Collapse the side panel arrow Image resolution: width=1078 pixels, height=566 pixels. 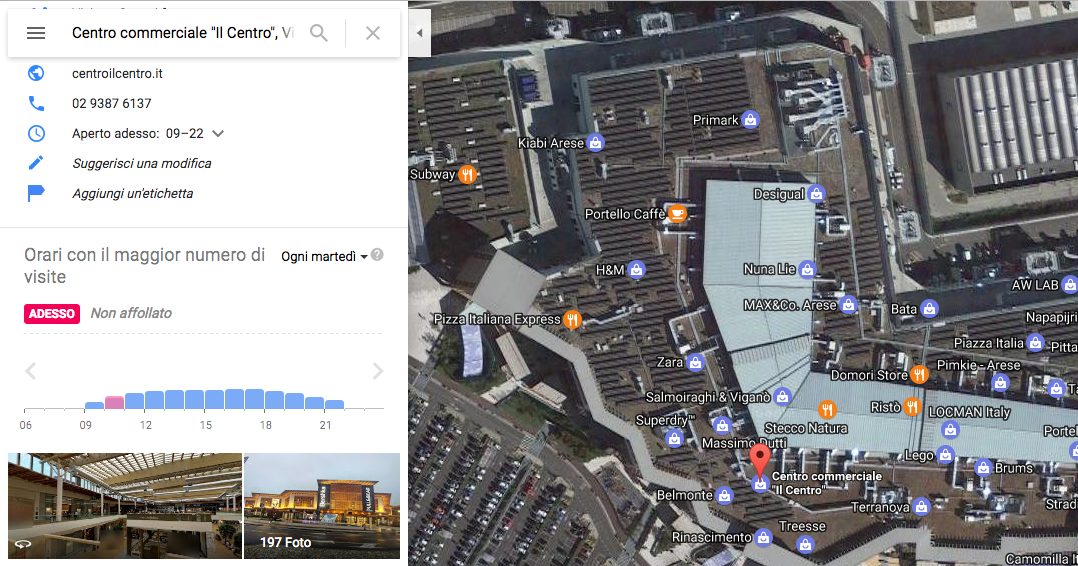[419, 32]
